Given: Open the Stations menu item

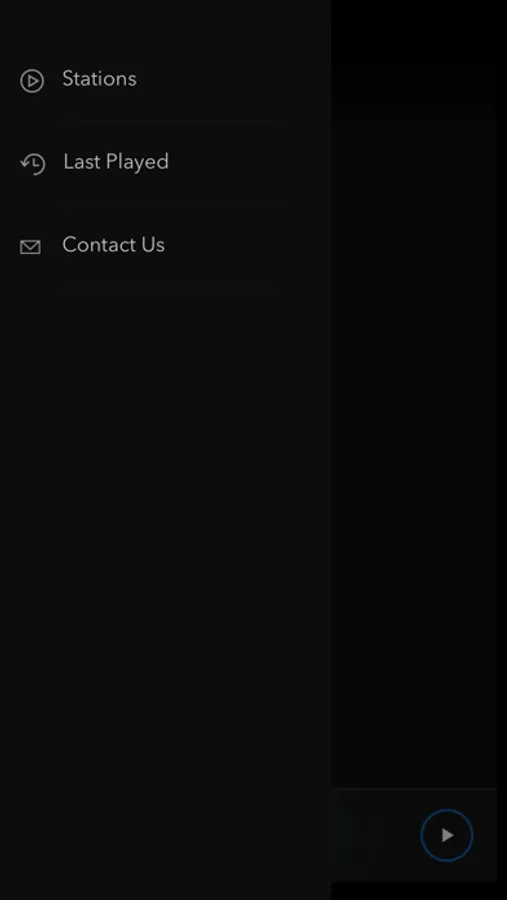Looking at the screenshot, I should 165,80.
